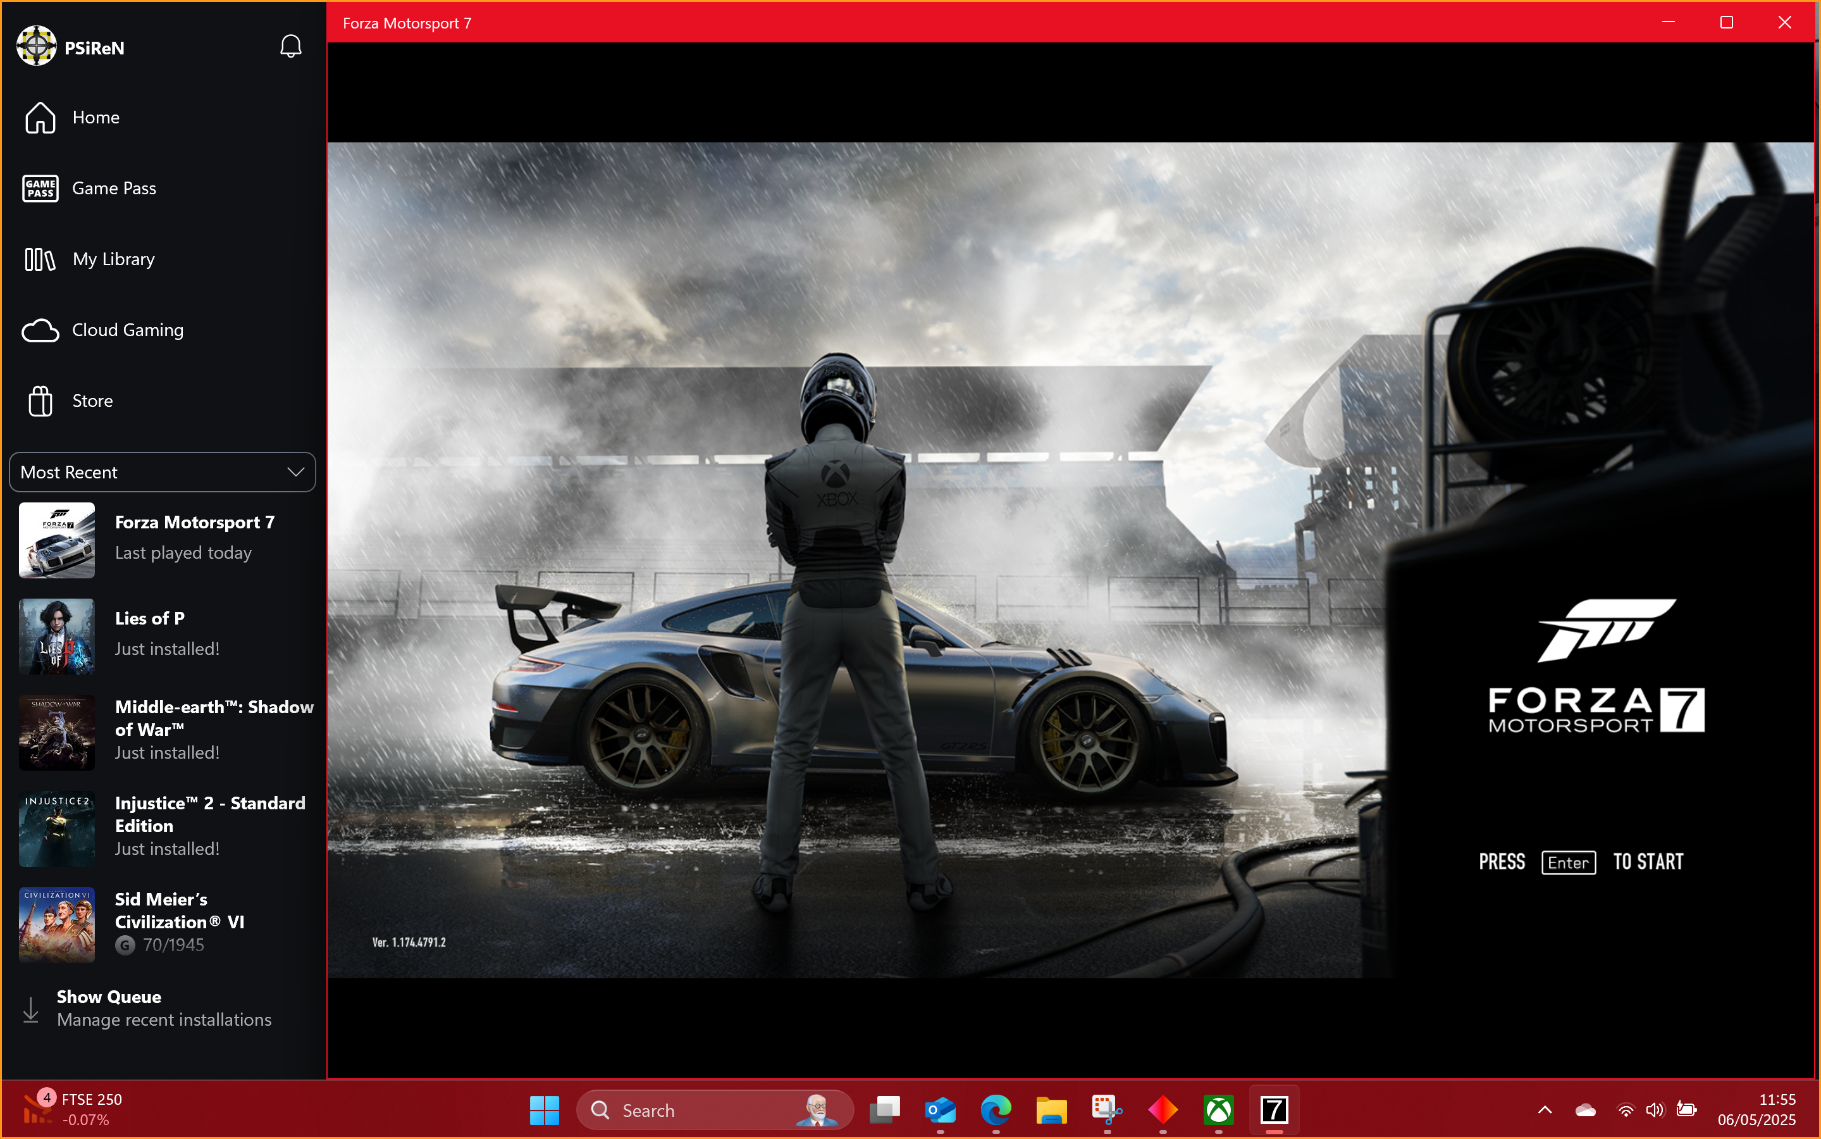
Task: Click the My Library books icon
Action: point(40,260)
